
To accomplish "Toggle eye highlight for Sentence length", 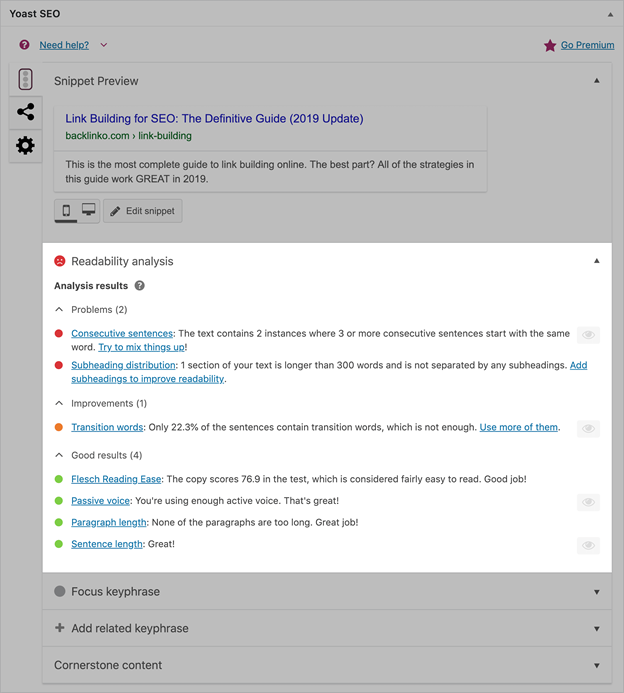I will pos(588,545).
